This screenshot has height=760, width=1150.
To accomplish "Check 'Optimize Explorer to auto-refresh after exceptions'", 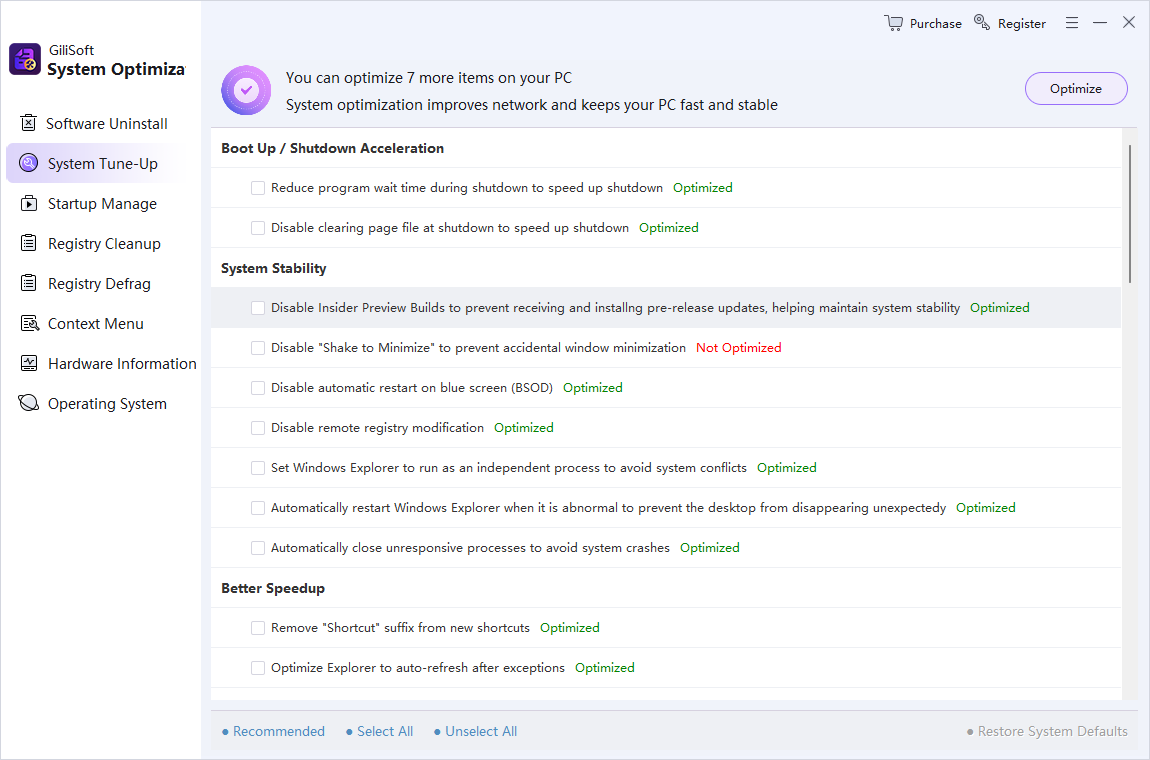I will click(258, 668).
